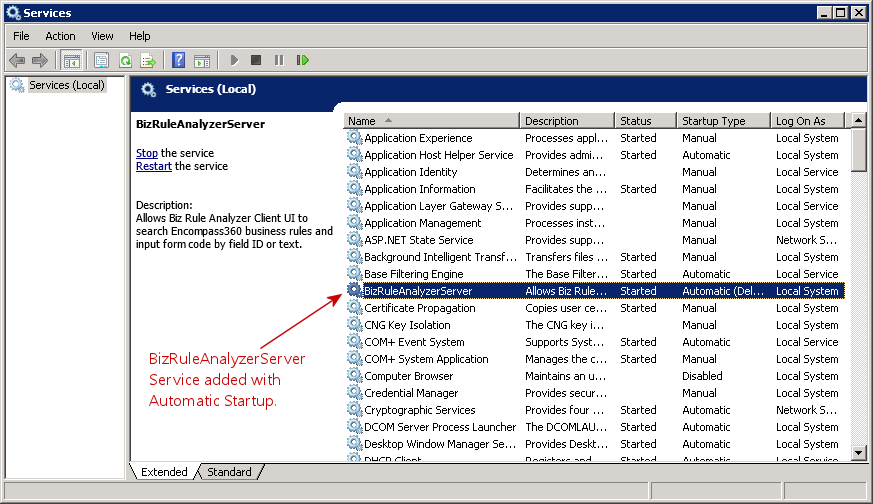Image resolution: width=873 pixels, height=504 pixels.
Task: Click gear icon of BizRuleAnalyzerServer row
Action: [x=354, y=290]
